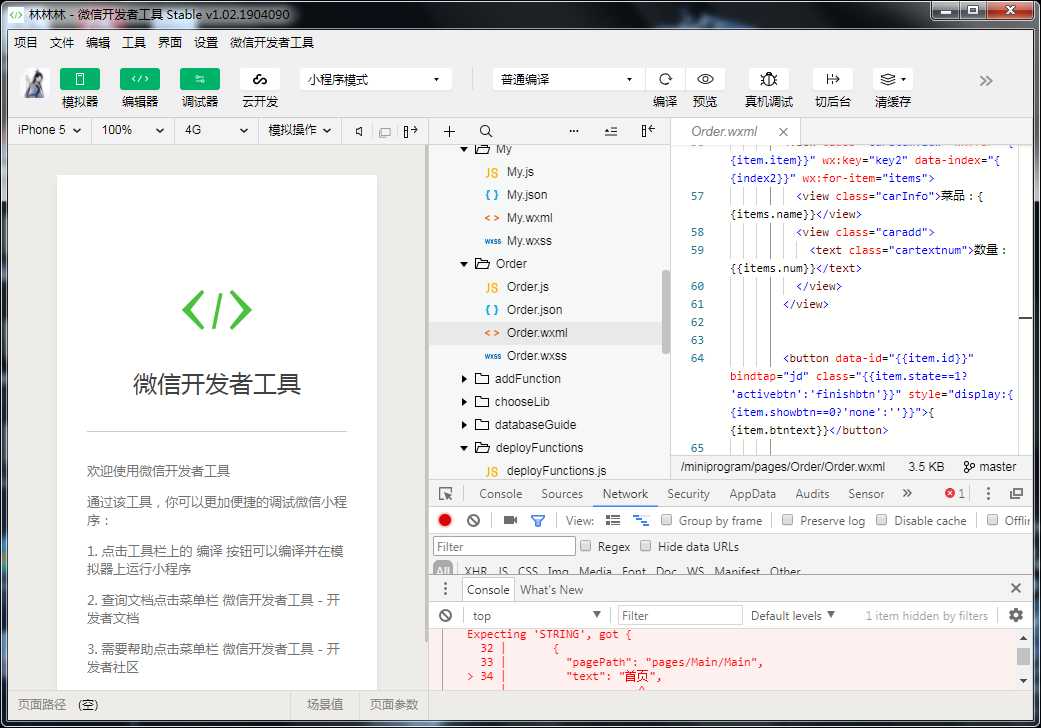Open deployFunctions.js file

(x=556, y=471)
